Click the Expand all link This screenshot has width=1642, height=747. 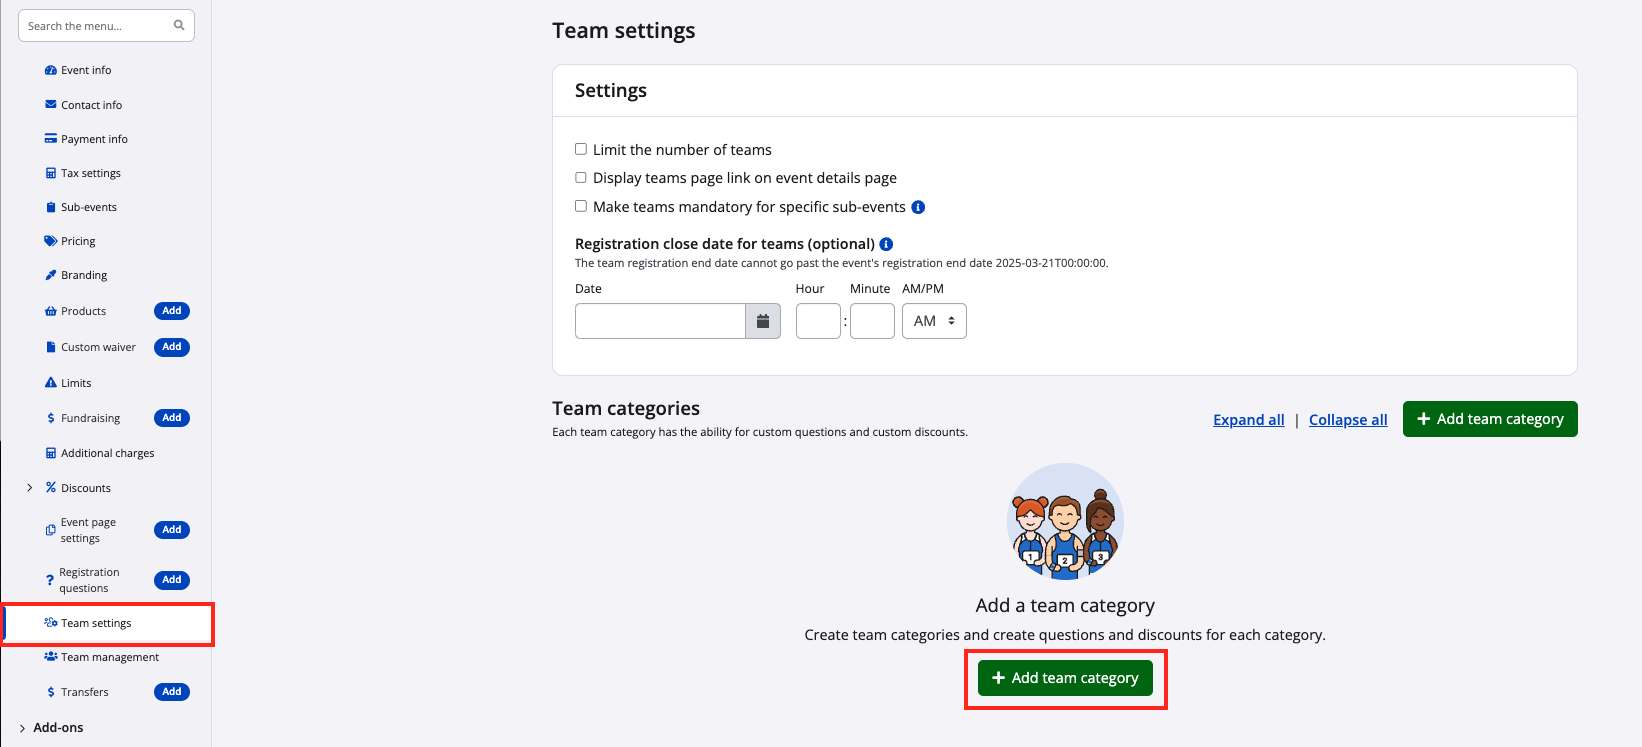[1248, 420]
